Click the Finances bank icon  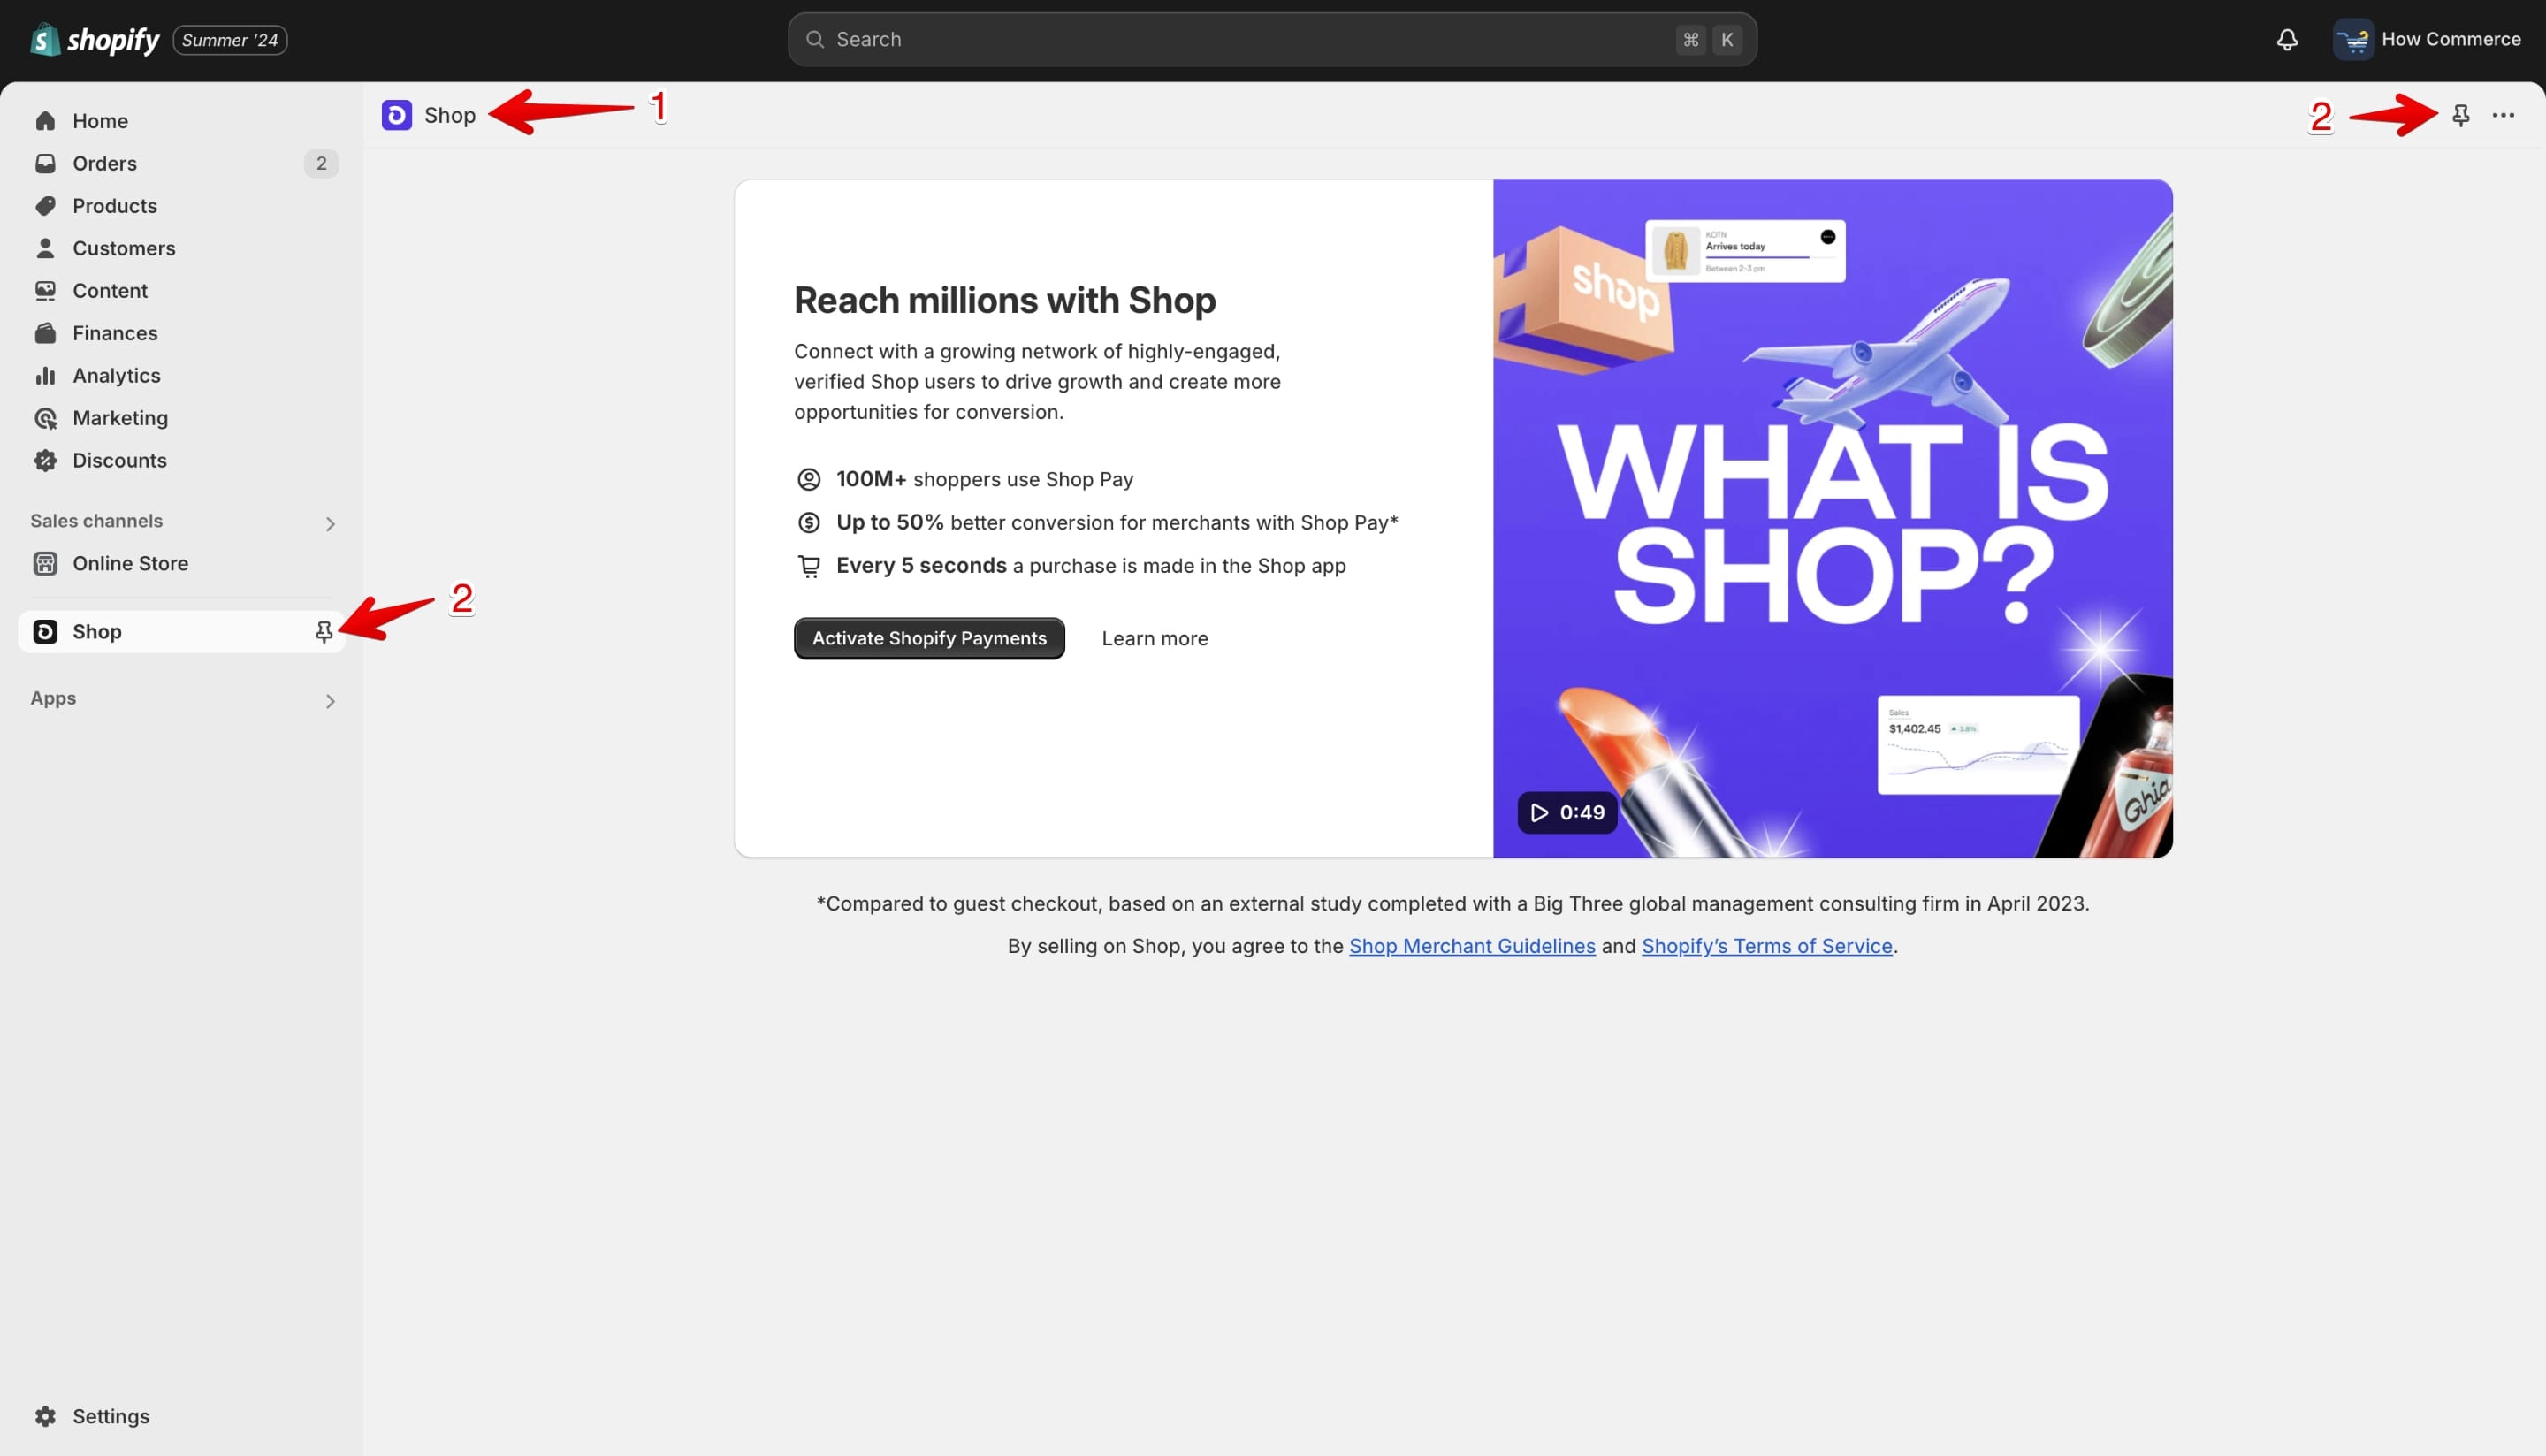coord(45,333)
